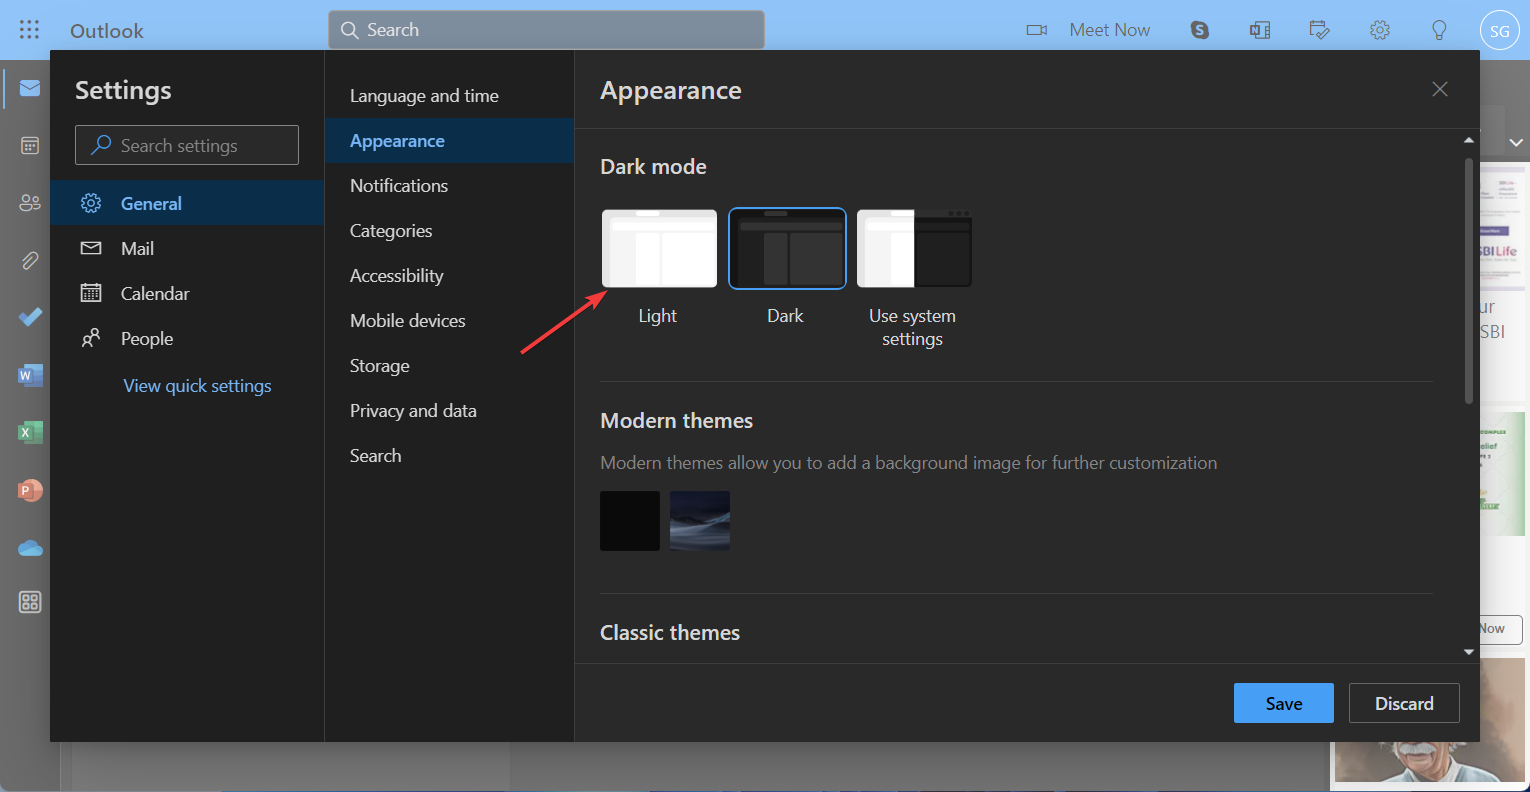The width and height of the screenshot is (1530, 792).
Task: Pick the plain black modern theme swatch
Action: (x=630, y=521)
